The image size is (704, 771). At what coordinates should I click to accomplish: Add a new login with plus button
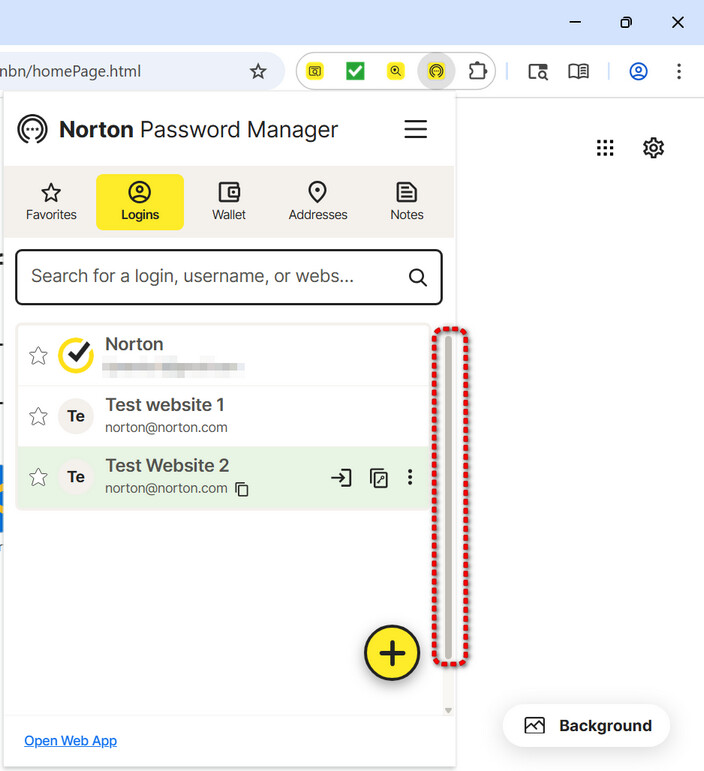(x=392, y=653)
